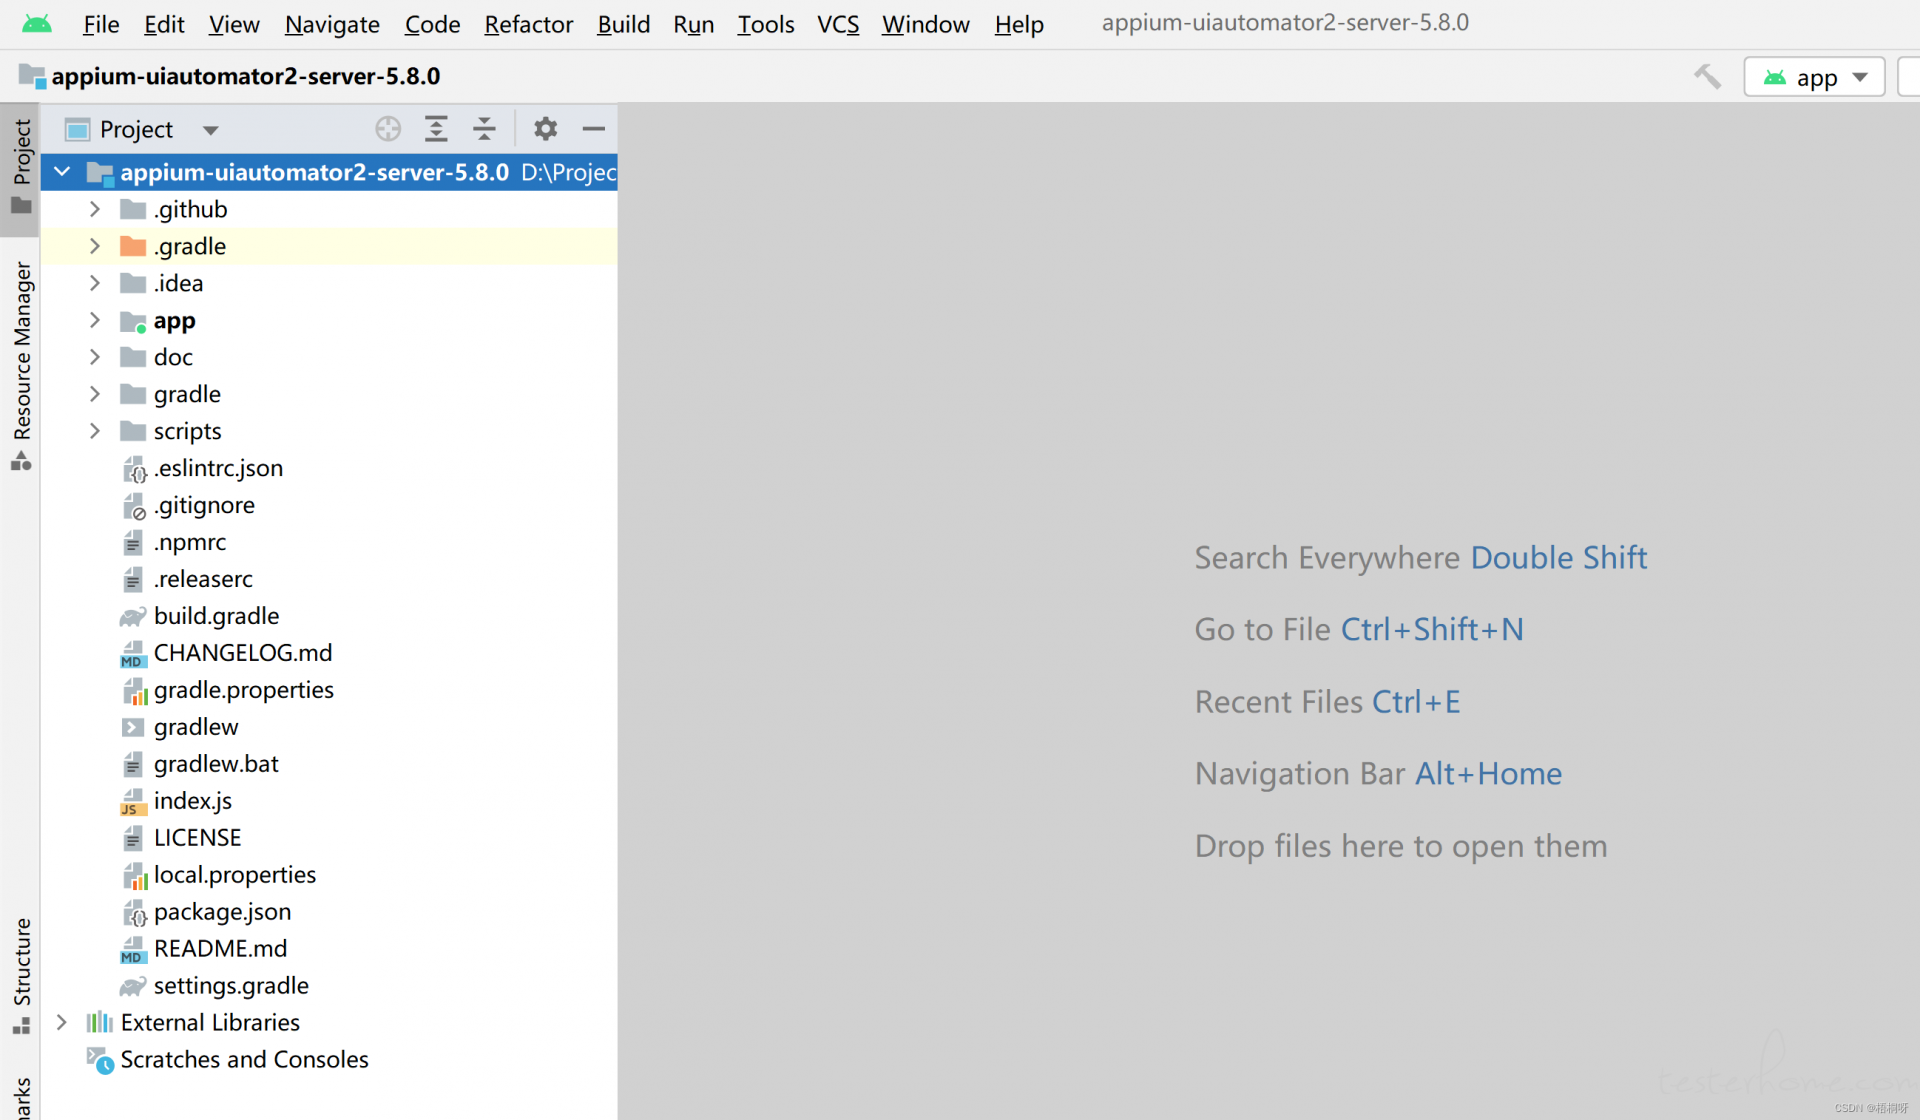1920x1120 pixels.
Task: Open the app run configuration dropdown
Action: [x=1814, y=77]
